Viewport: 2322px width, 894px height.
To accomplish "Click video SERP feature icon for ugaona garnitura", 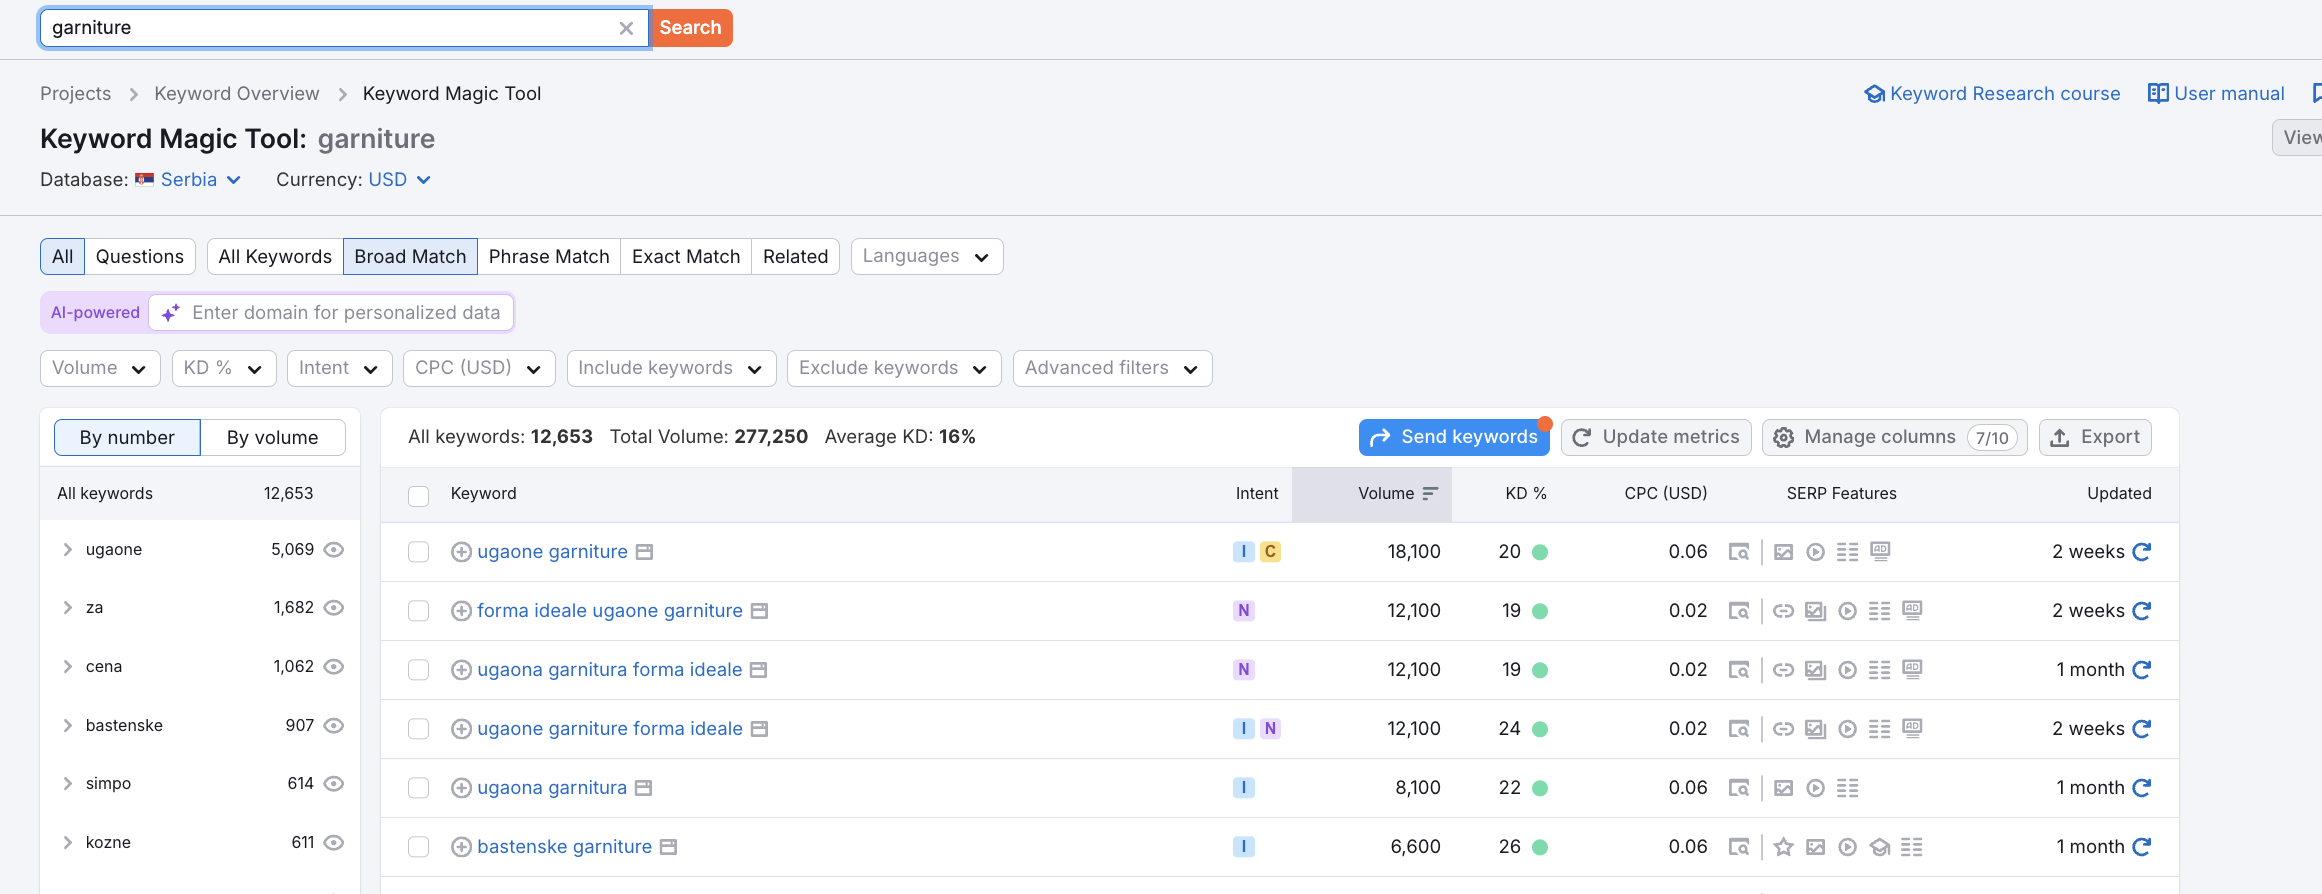I will [x=1816, y=788].
